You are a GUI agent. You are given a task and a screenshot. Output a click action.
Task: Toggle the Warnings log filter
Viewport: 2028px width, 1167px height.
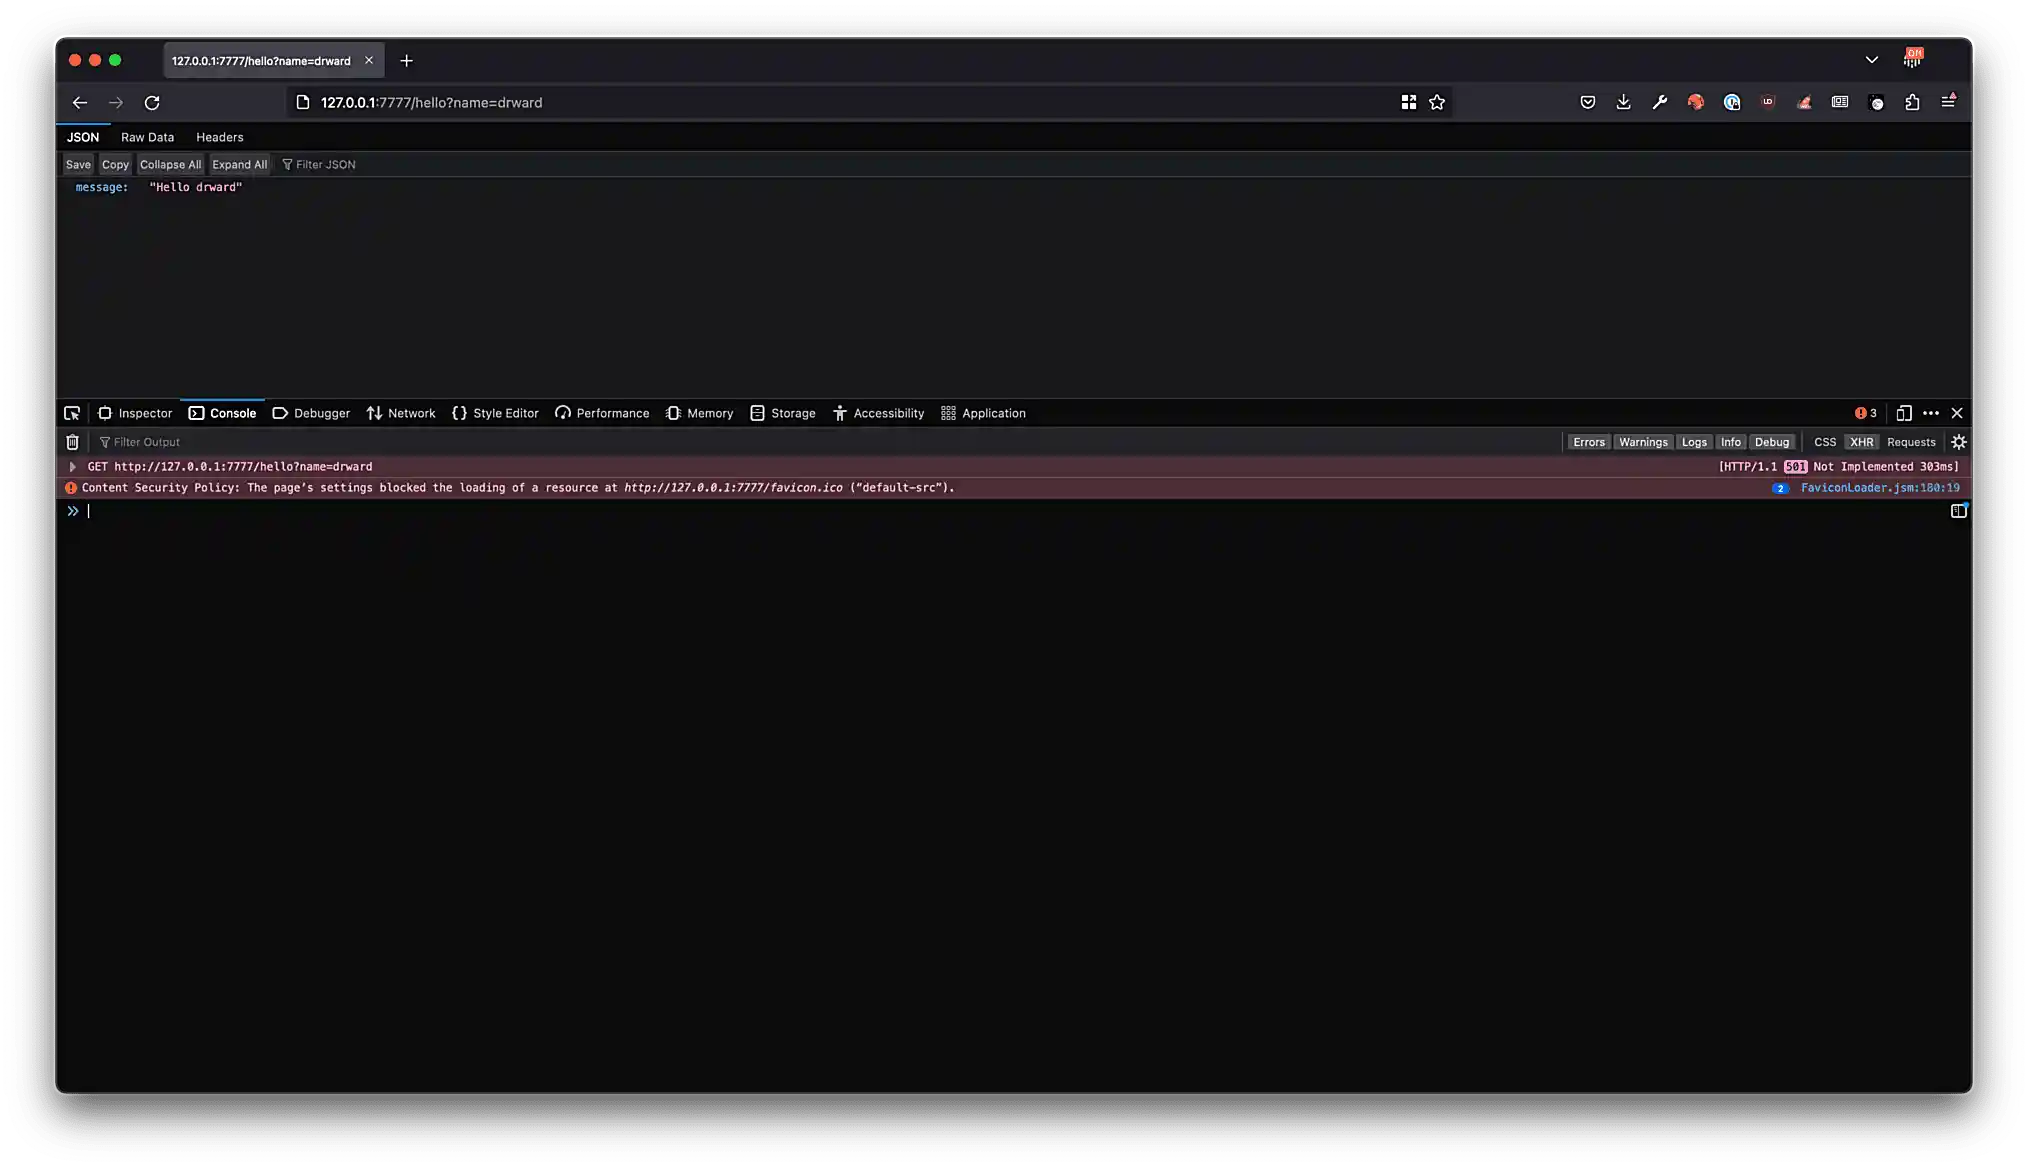1643,441
